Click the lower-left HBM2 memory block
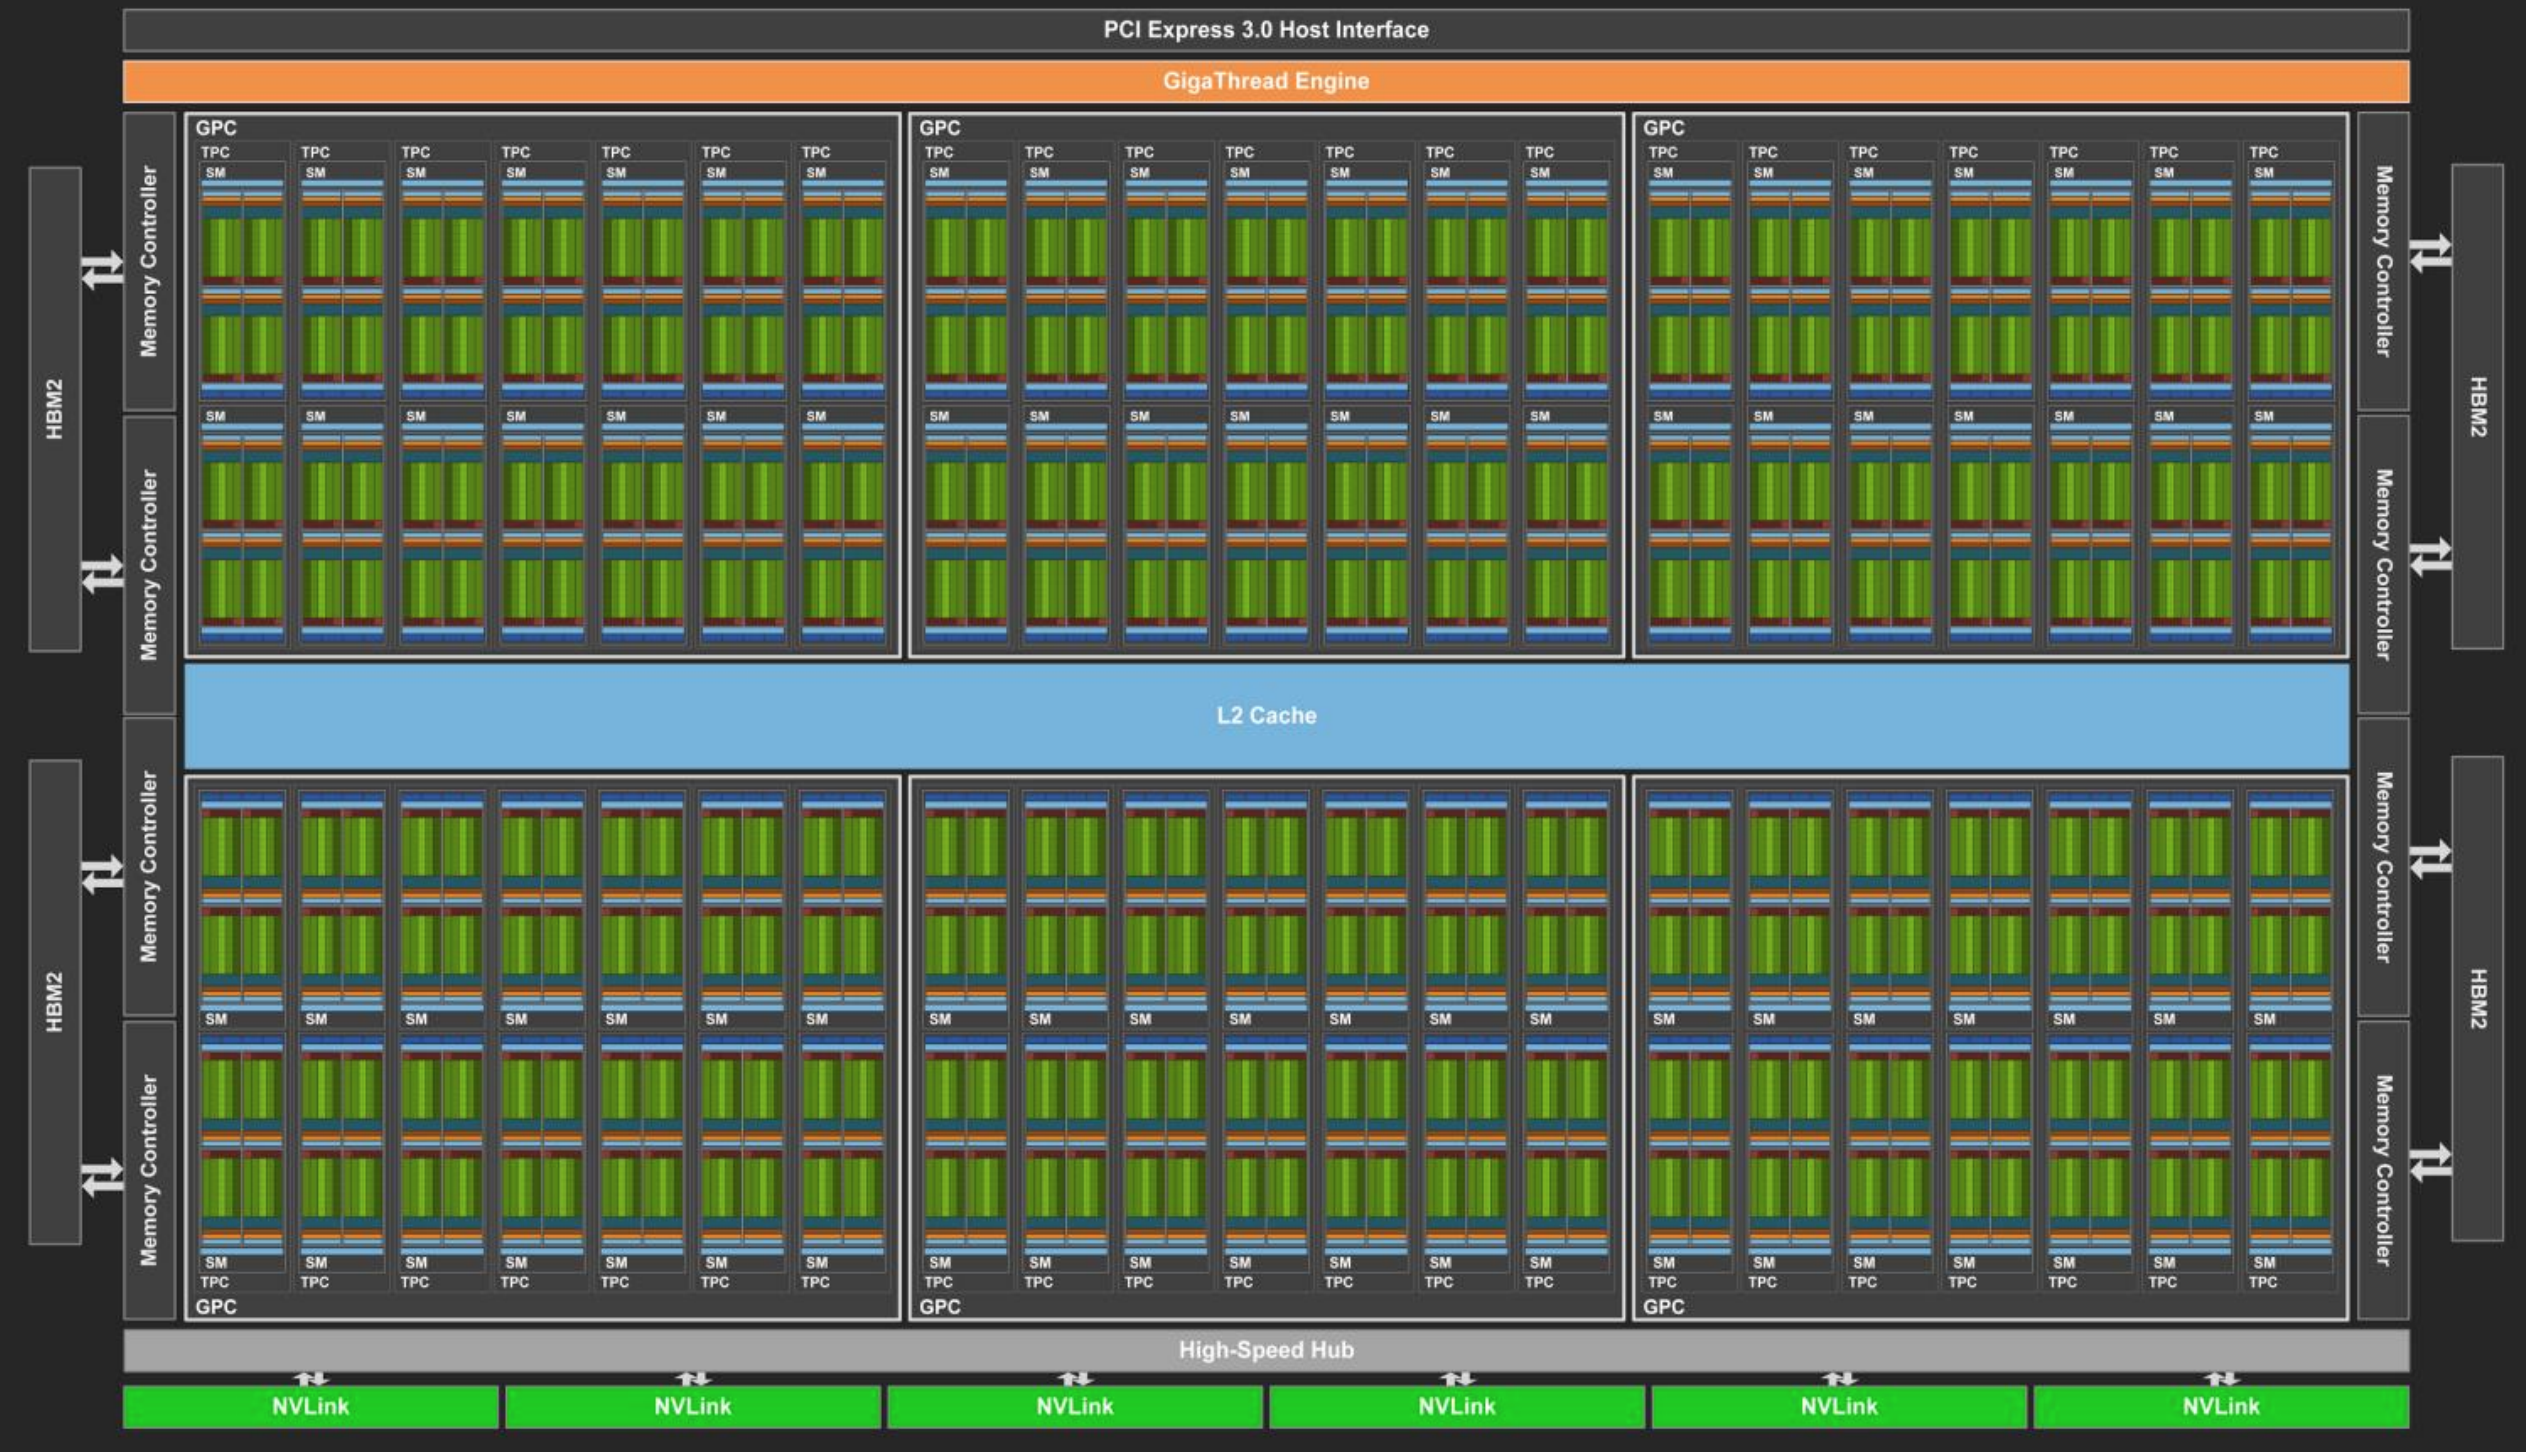The width and height of the screenshot is (2526, 1452). (55, 1002)
